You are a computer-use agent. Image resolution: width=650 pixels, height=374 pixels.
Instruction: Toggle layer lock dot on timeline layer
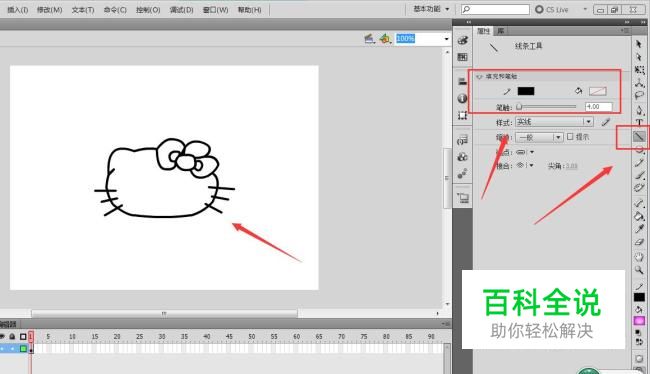[12, 349]
